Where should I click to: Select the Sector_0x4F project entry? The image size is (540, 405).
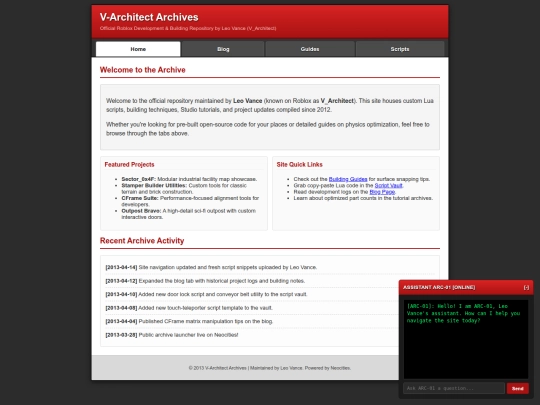tap(189, 179)
